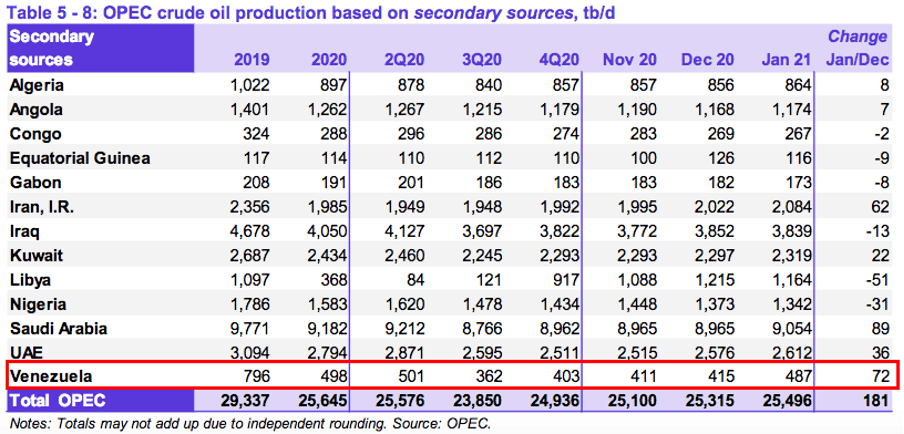Click the Change Jan/Dec column header
This screenshot has height=434, width=904.
[x=857, y=50]
